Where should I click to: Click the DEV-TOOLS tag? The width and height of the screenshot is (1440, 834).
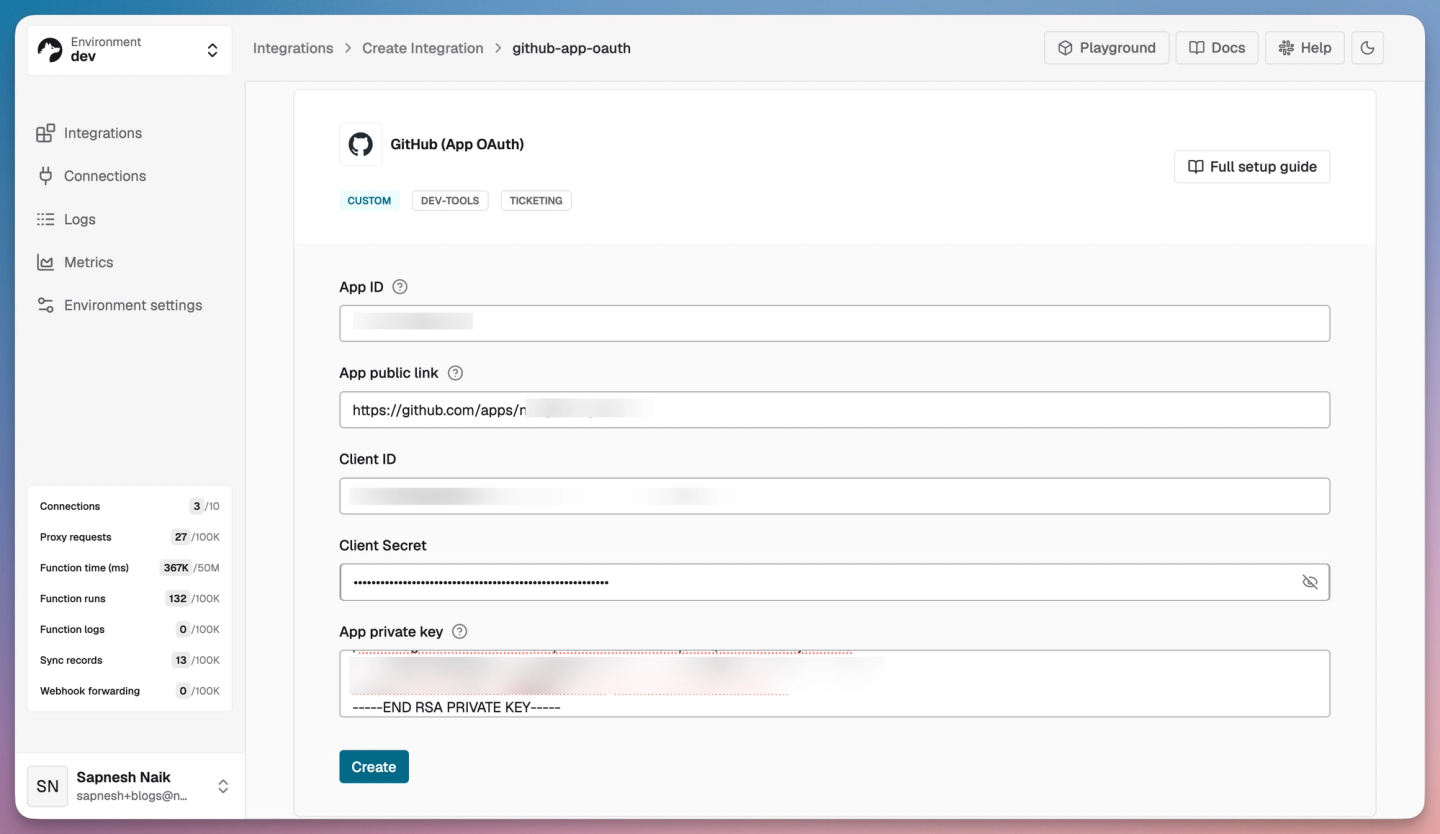click(x=450, y=201)
